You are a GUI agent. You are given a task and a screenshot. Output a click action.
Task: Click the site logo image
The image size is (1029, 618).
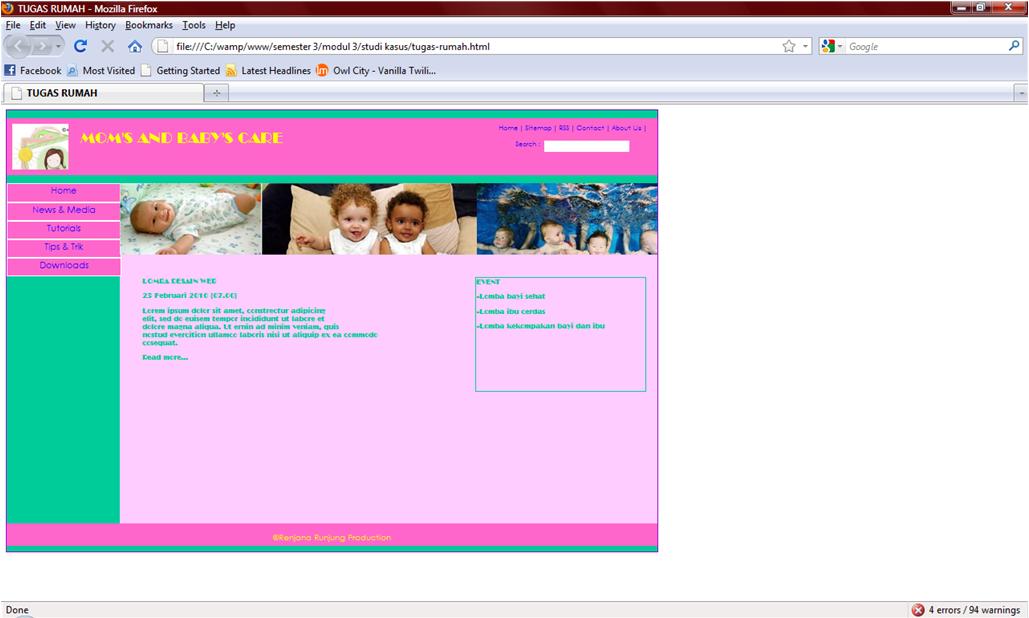tap(40, 147)
